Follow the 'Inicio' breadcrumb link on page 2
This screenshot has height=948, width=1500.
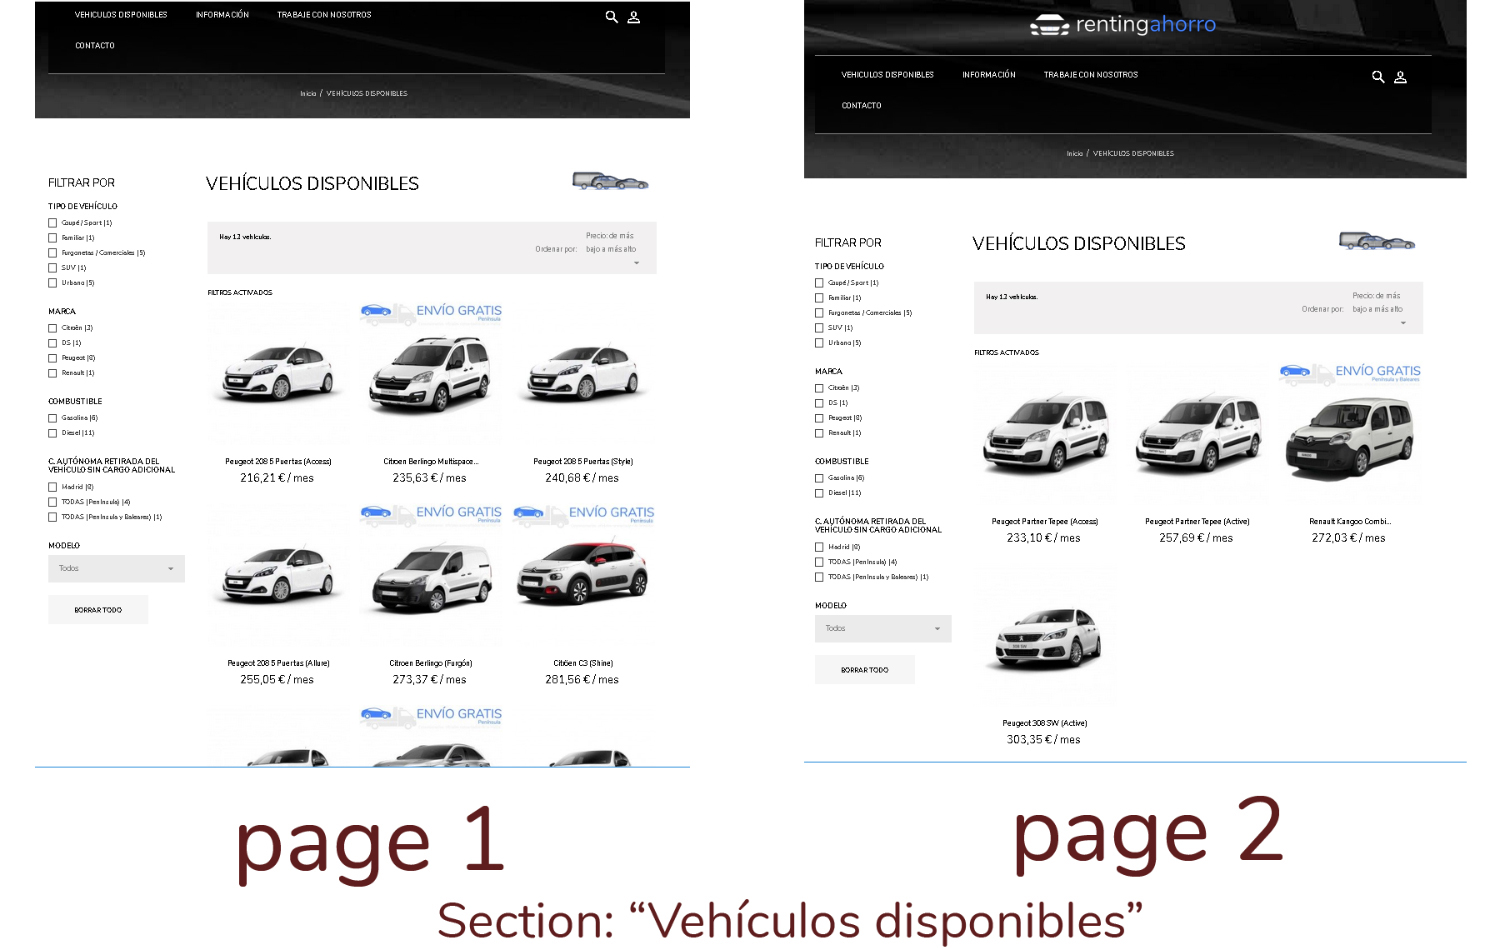[x=1075, y=154]
